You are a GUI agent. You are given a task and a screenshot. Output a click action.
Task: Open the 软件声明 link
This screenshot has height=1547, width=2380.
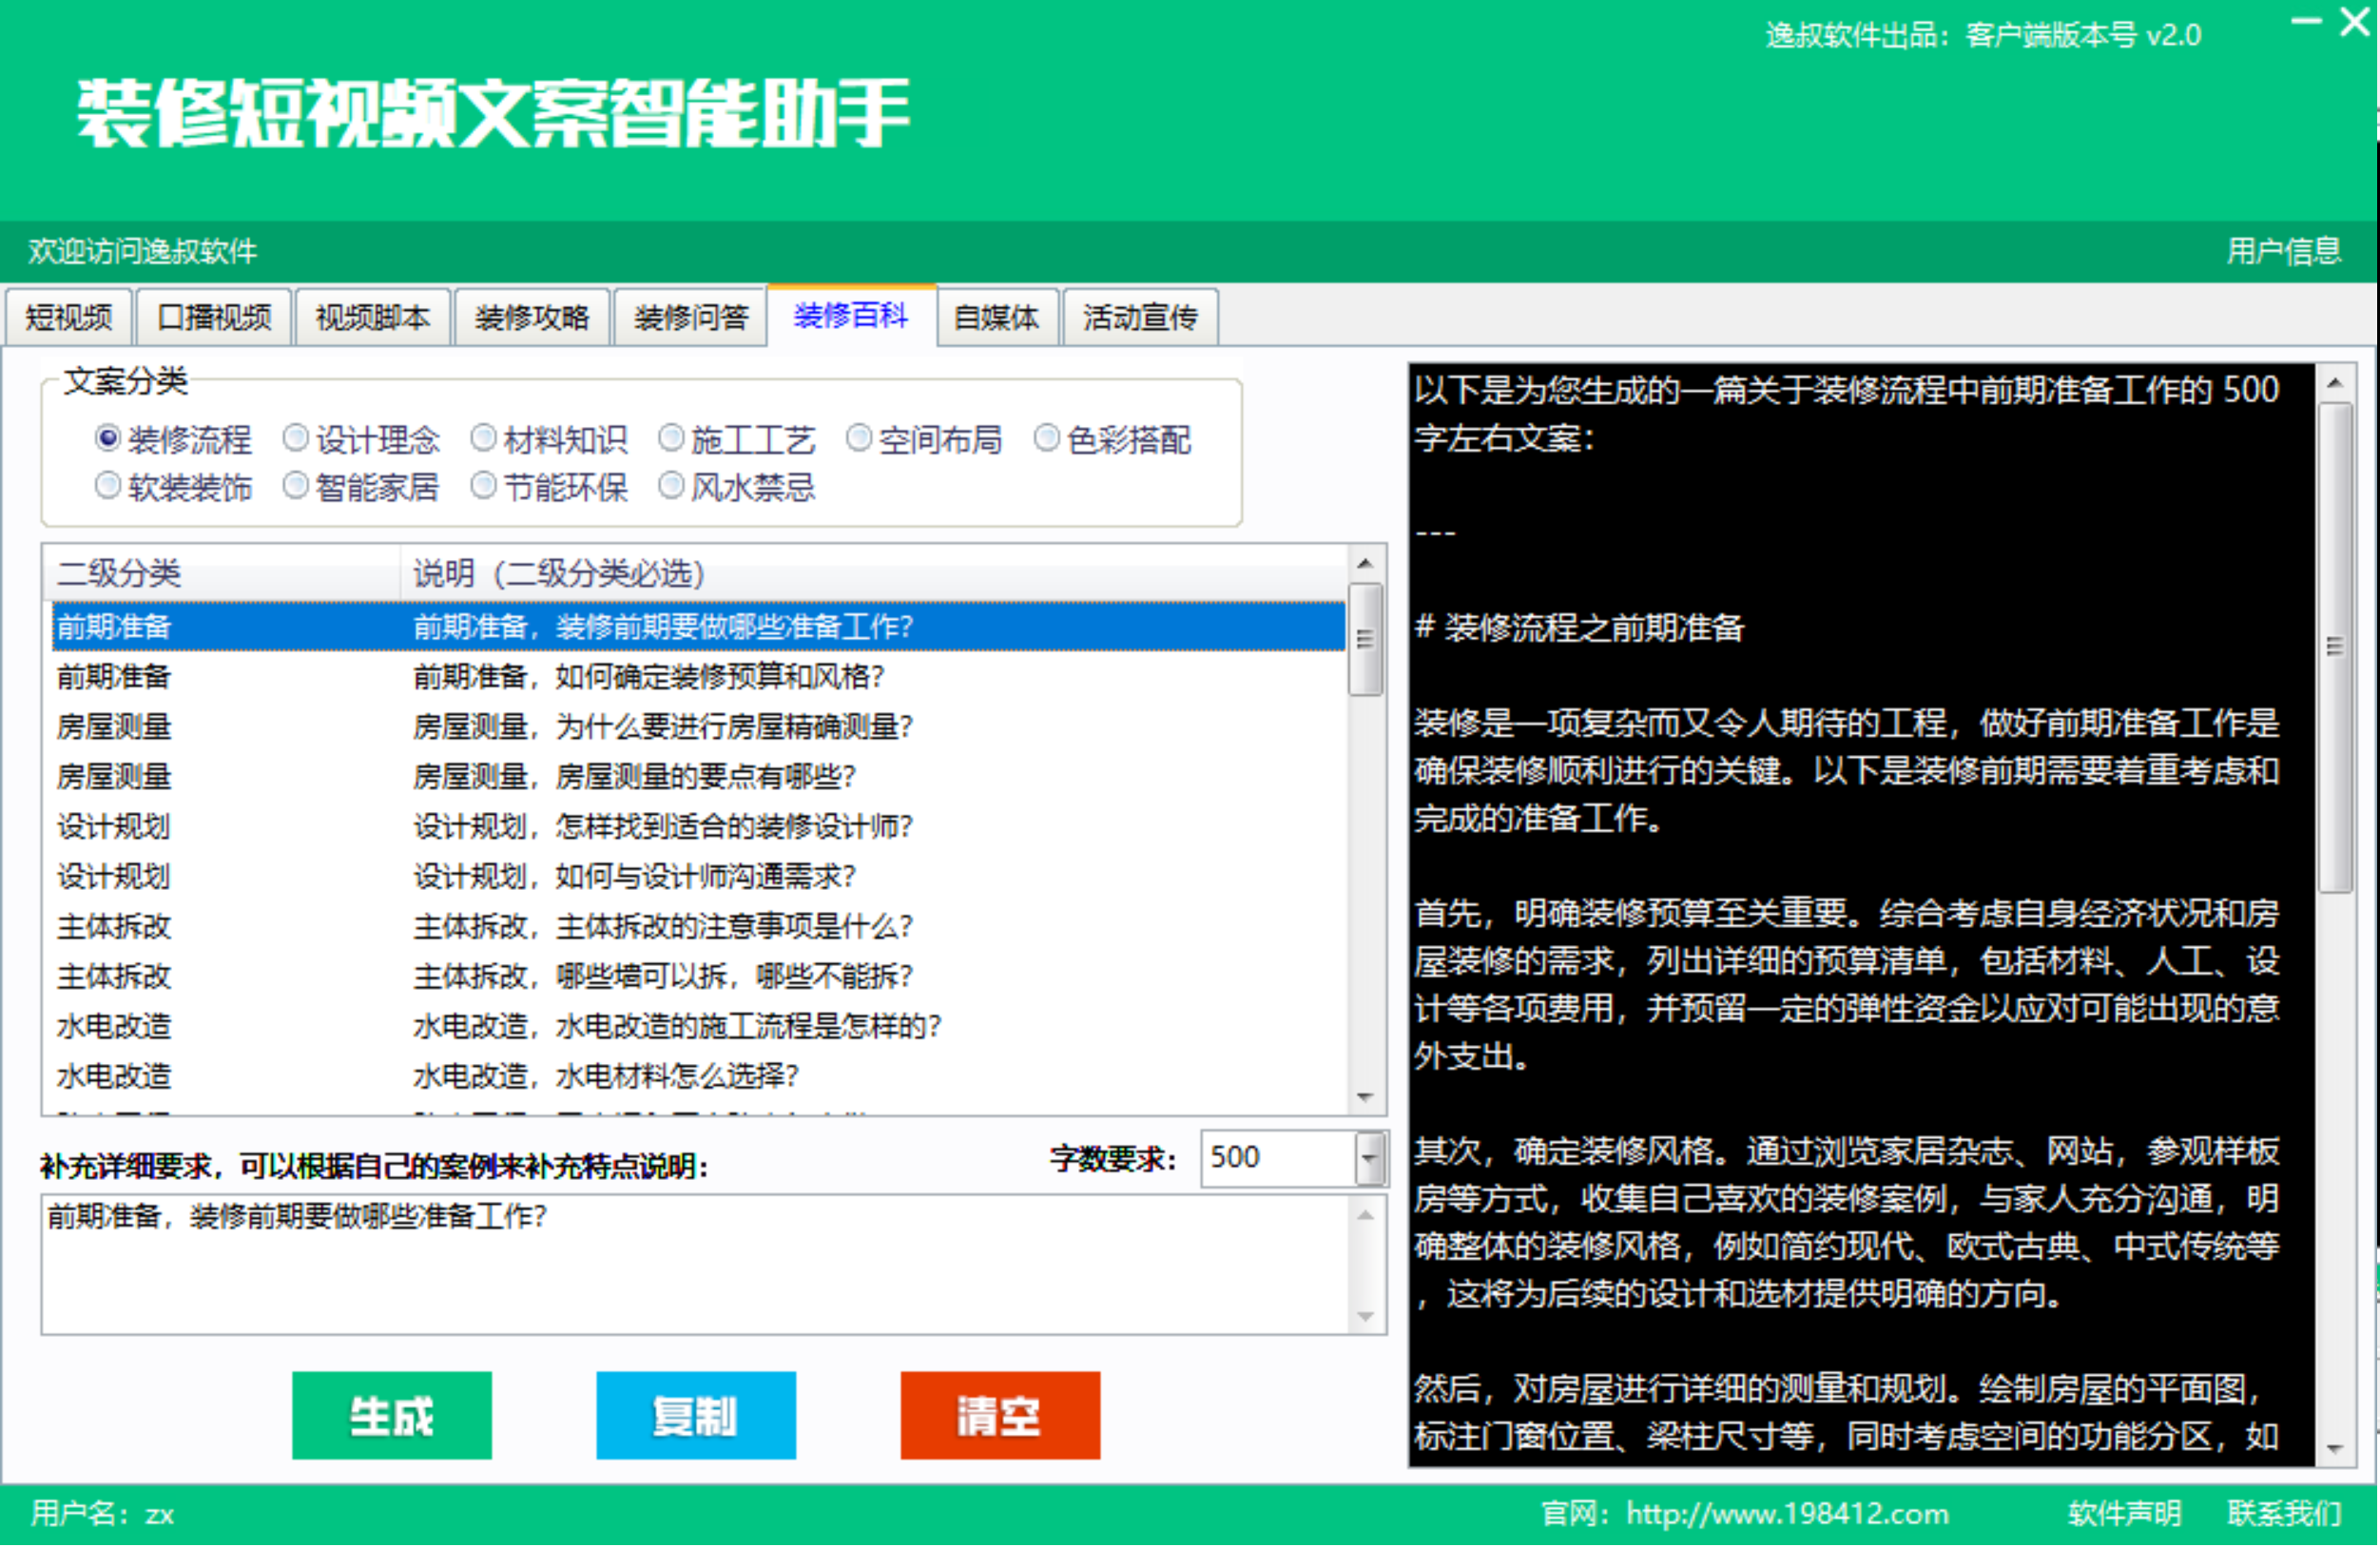click(x=2125, y=1514)
